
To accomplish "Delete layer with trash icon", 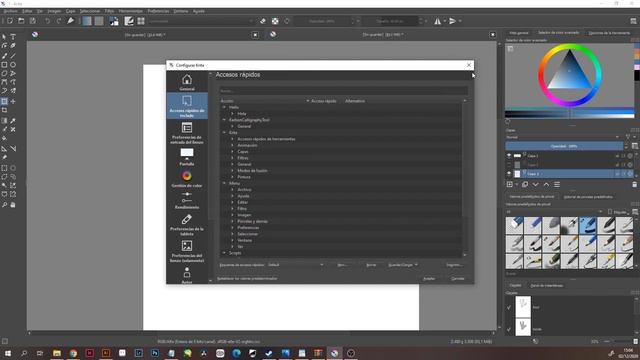I will pos(635,184).
